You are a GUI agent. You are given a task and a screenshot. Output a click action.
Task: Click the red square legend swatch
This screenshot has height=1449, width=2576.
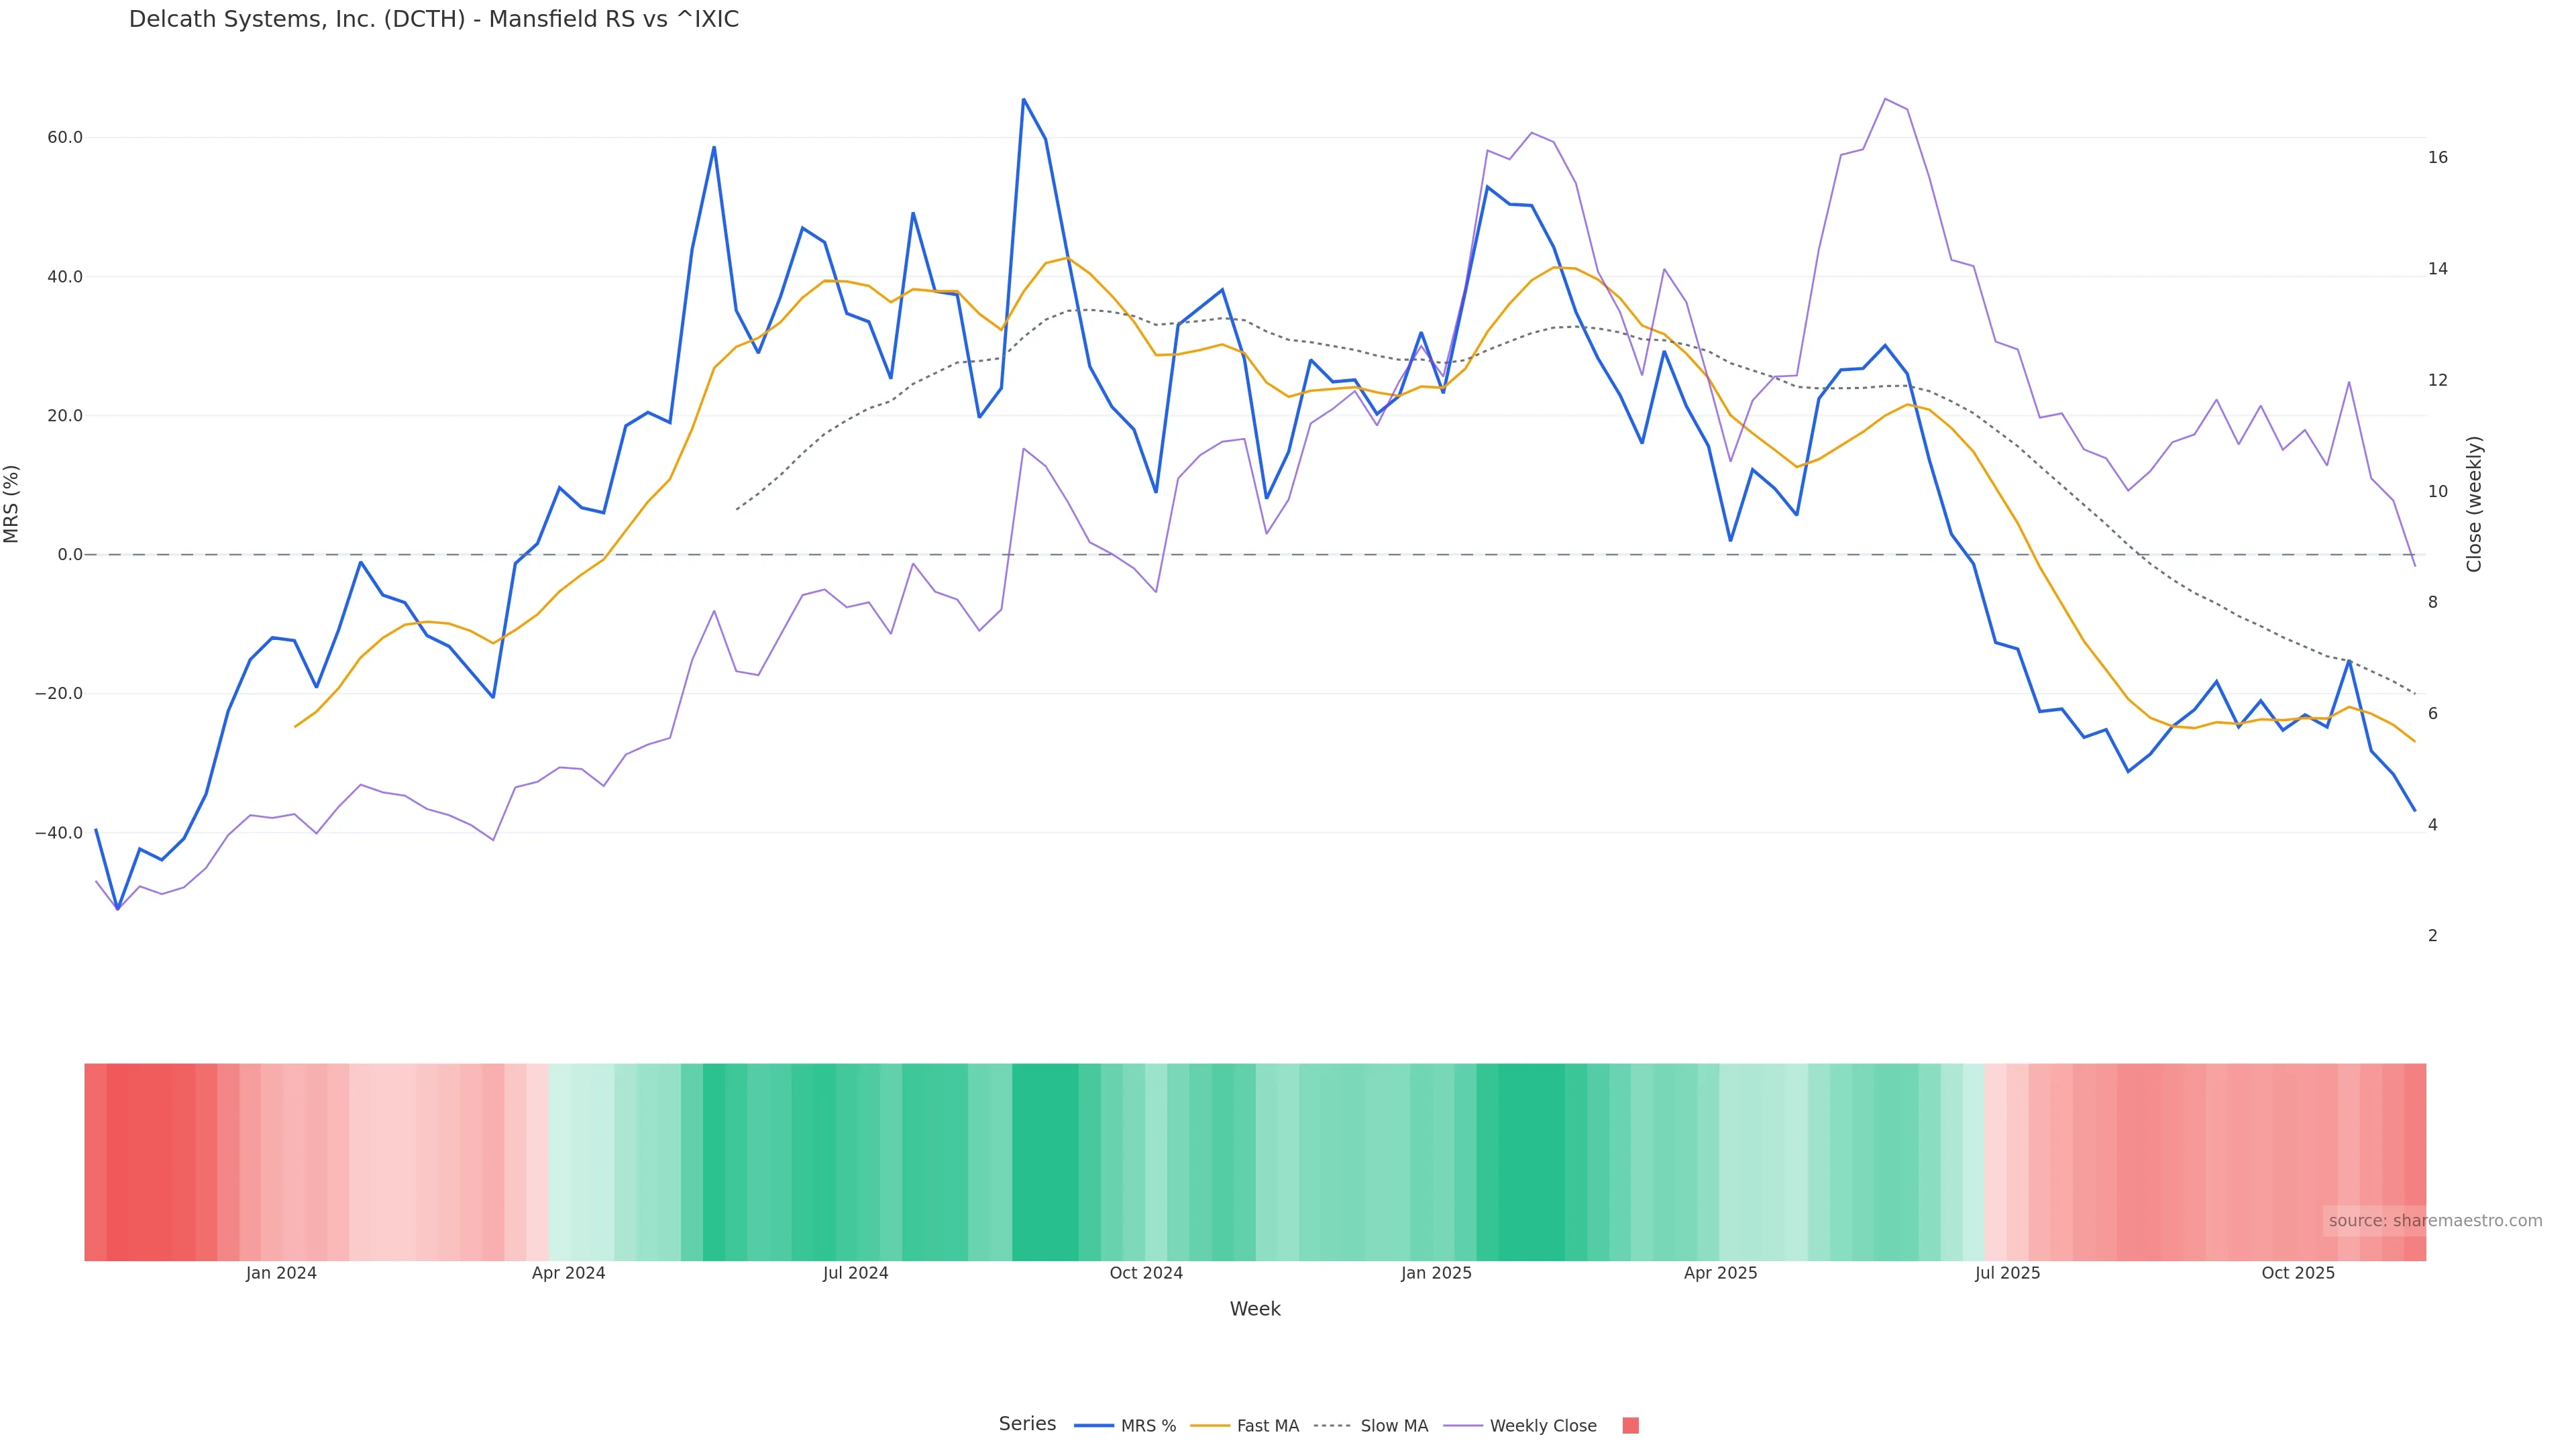click(x=1630, y=1426)
